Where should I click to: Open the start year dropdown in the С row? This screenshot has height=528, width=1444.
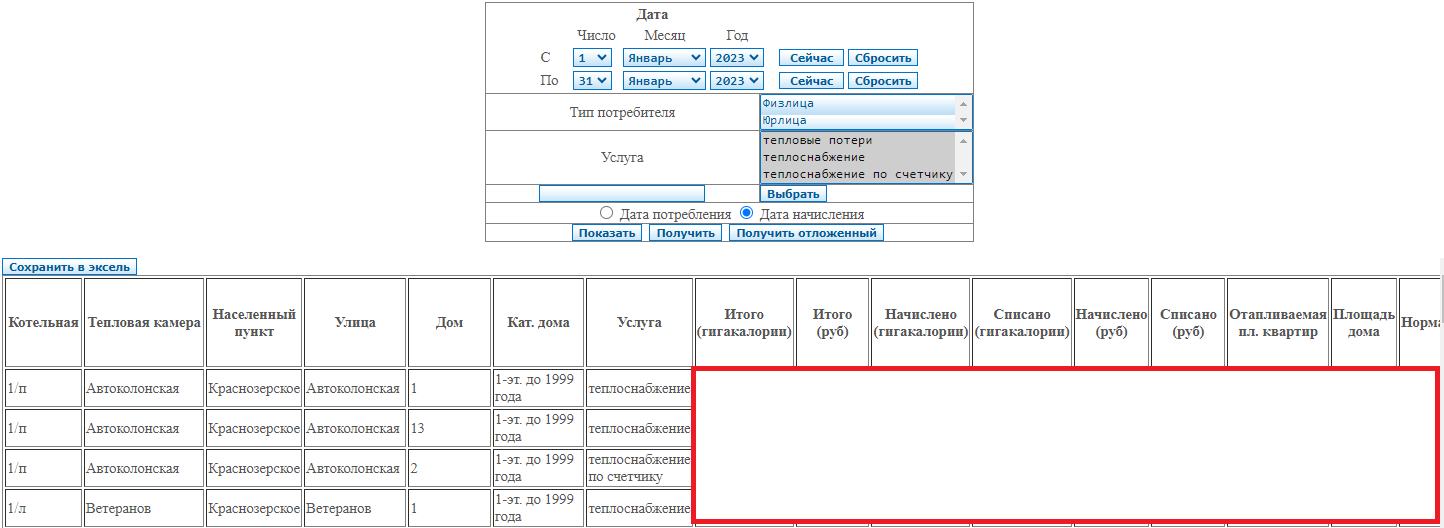(x=737, y=58)
